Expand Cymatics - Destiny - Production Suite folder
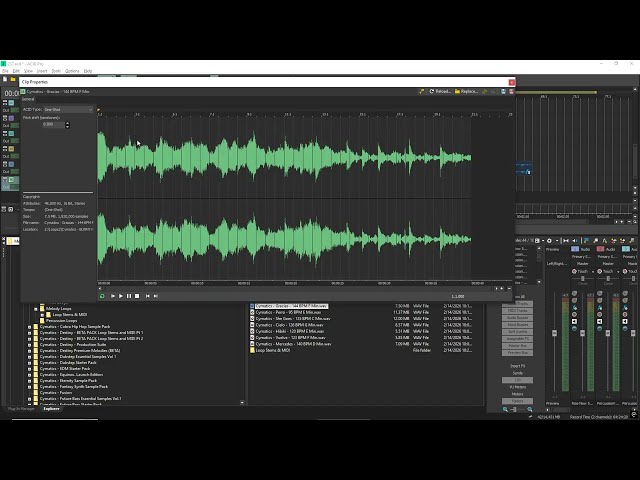Viewport: 640px width, 480px height. (29, 345)
